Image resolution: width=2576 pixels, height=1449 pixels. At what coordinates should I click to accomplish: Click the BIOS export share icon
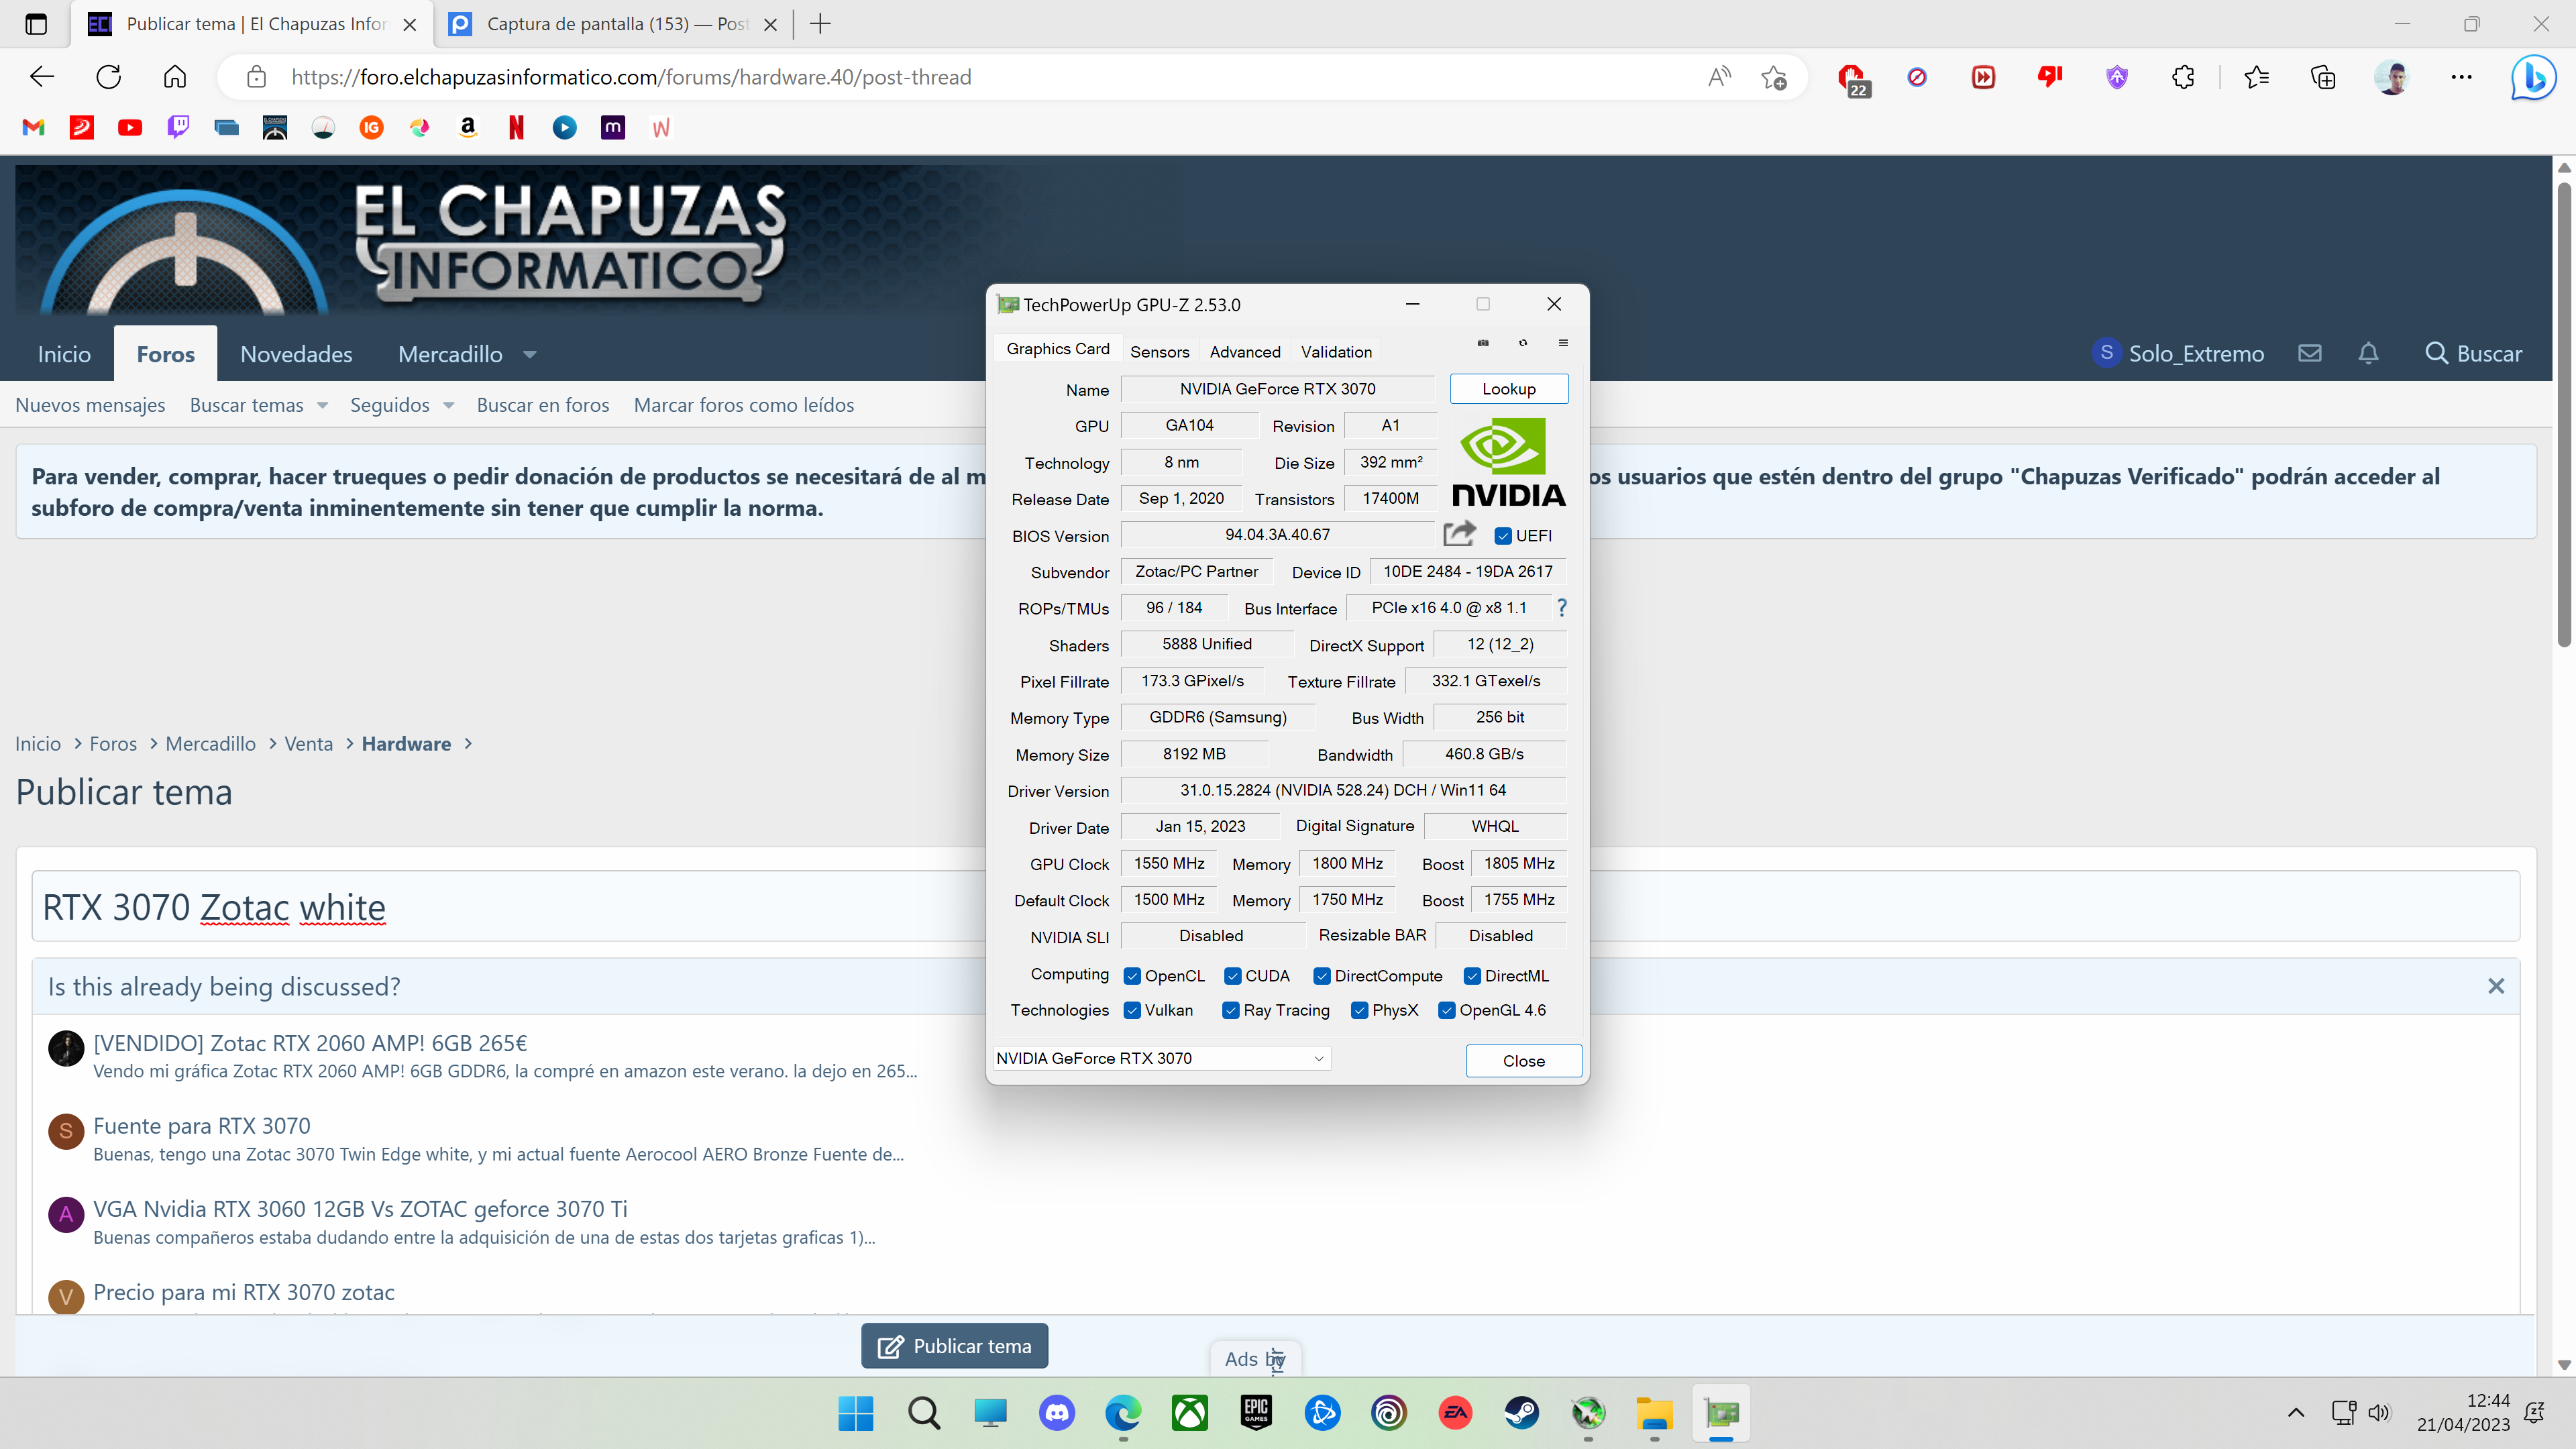[x=1459, y=534]
